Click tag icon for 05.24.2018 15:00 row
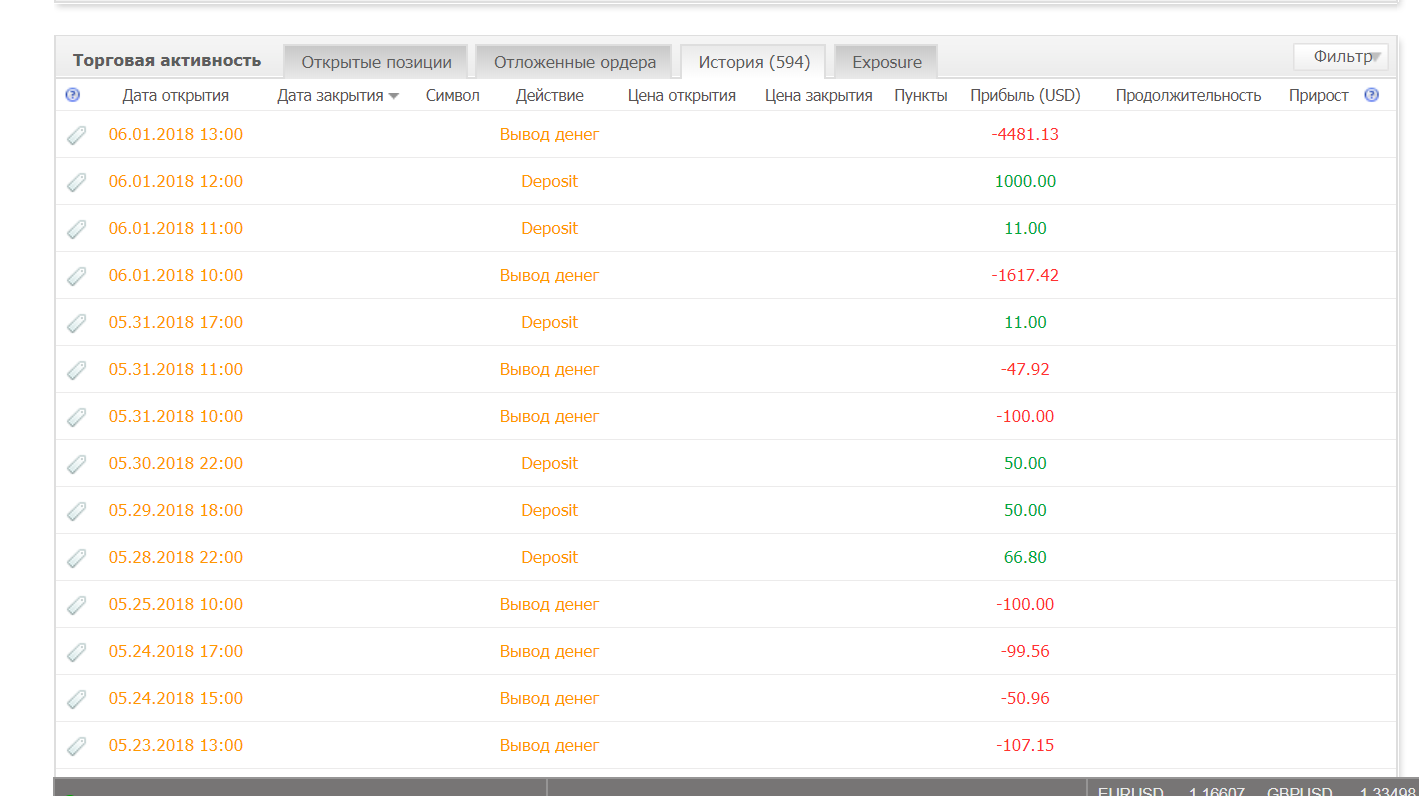Image resolution: width=1419 pixels, height=796 pixels. click(76, 699)
